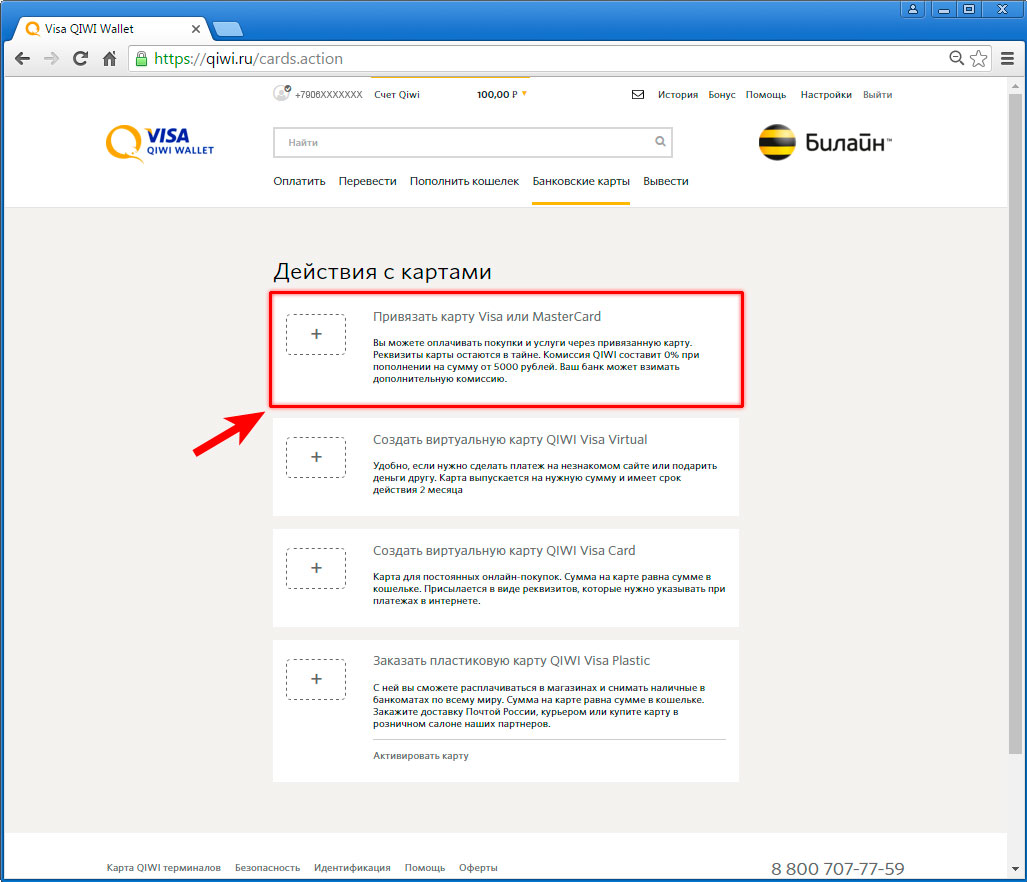Click Привязать карту Visa или MasterCard title

coord(487,317)
